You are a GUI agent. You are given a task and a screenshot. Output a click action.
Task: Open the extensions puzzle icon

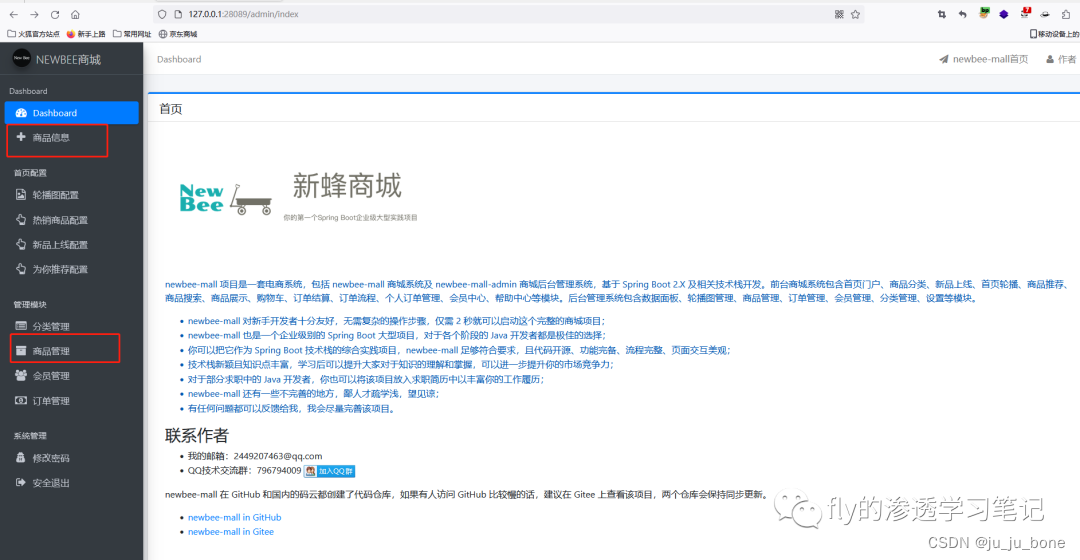coord(1066,14)
